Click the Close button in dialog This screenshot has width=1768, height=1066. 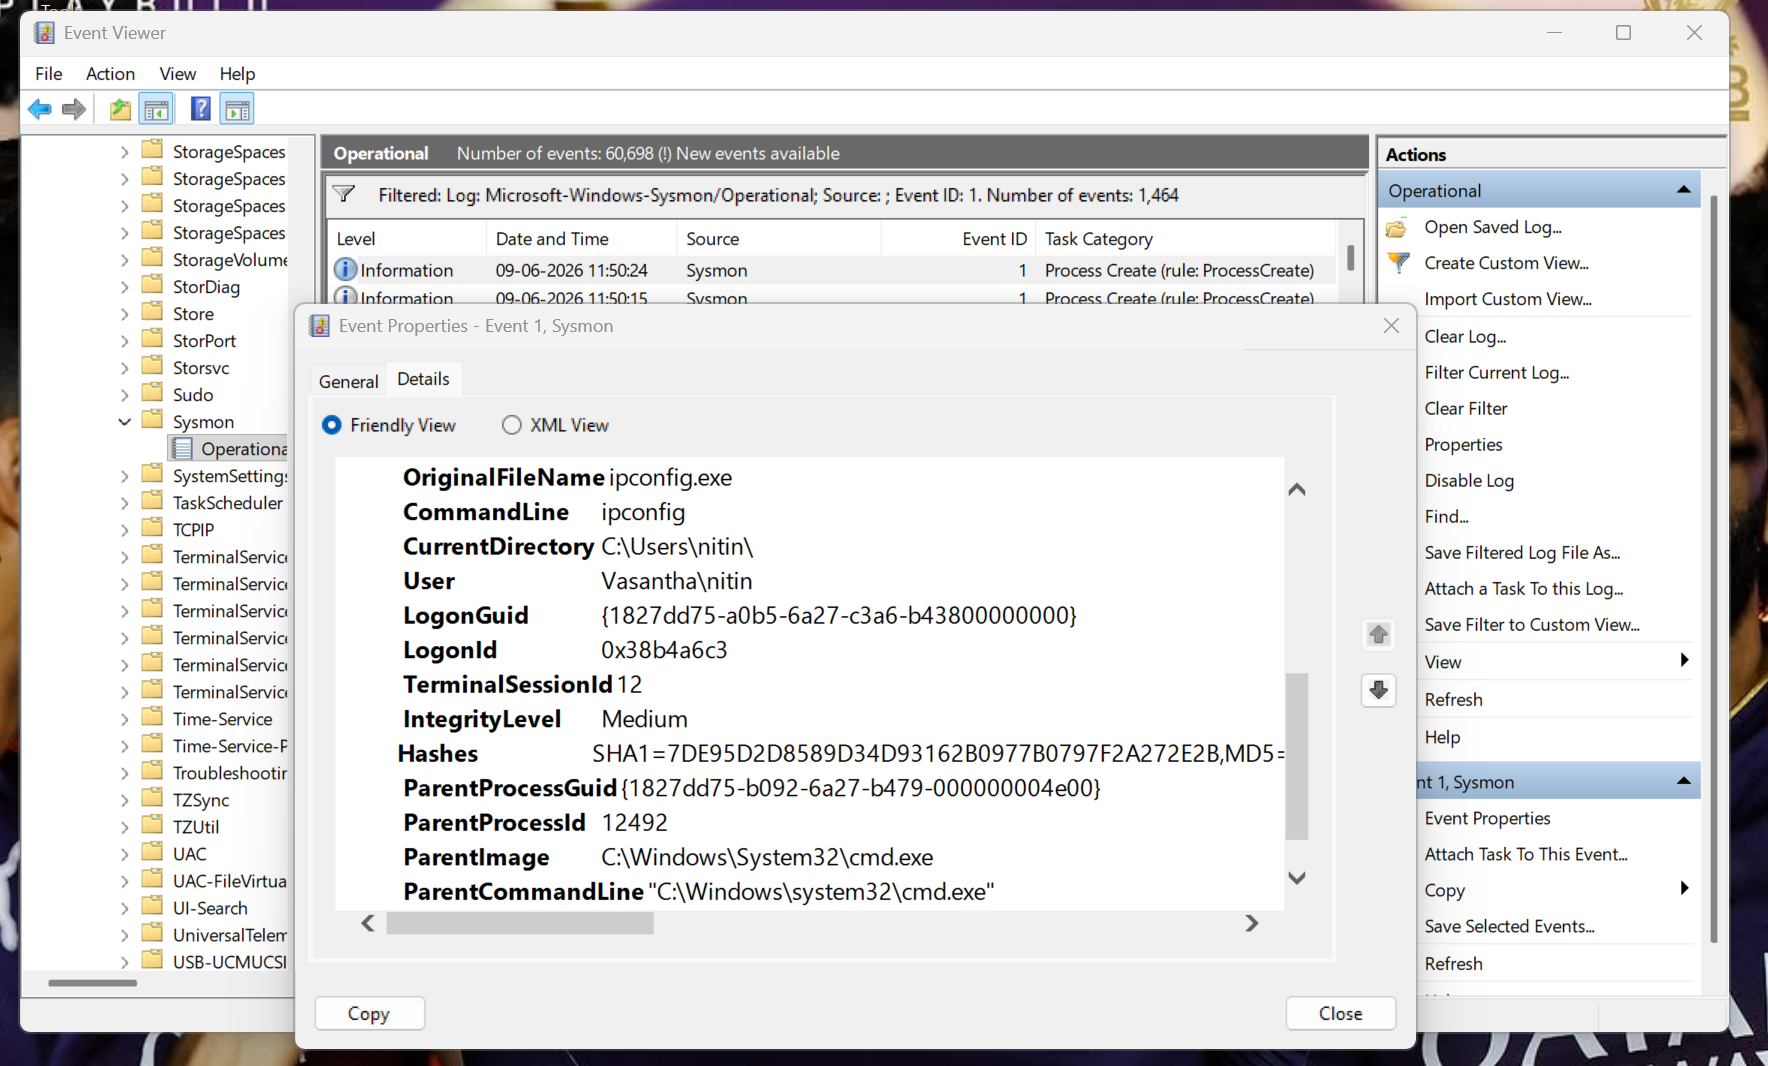click(1340, 1013)
